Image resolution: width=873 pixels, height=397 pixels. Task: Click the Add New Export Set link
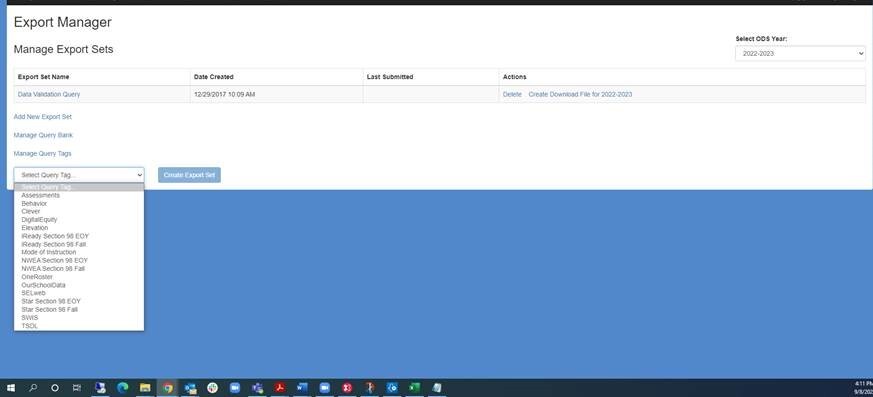click(43, 117)
